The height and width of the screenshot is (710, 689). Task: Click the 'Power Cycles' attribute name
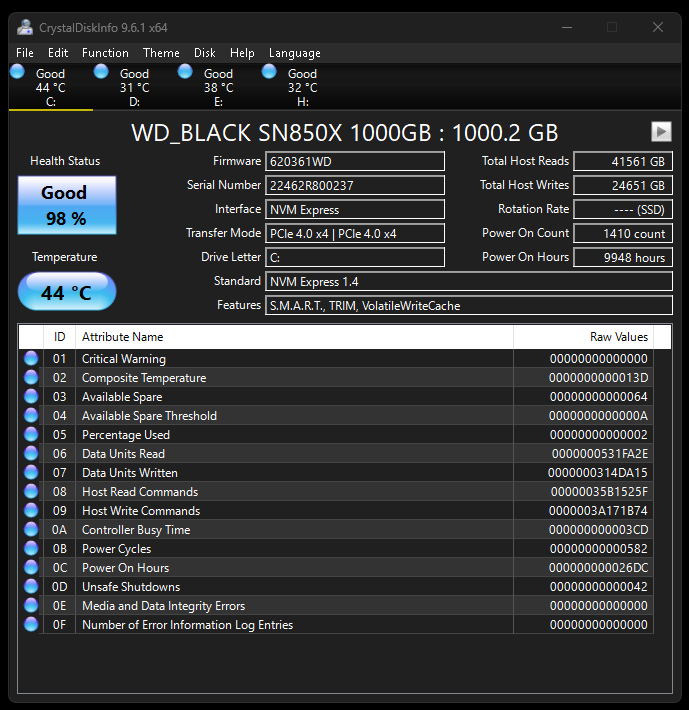[116, 549]
